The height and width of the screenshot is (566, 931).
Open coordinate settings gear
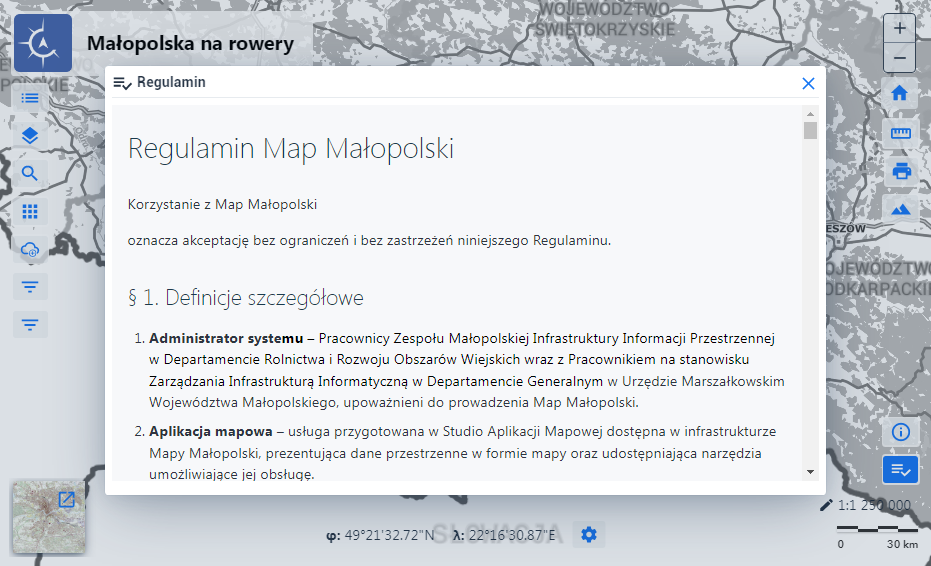click(588, 535)
